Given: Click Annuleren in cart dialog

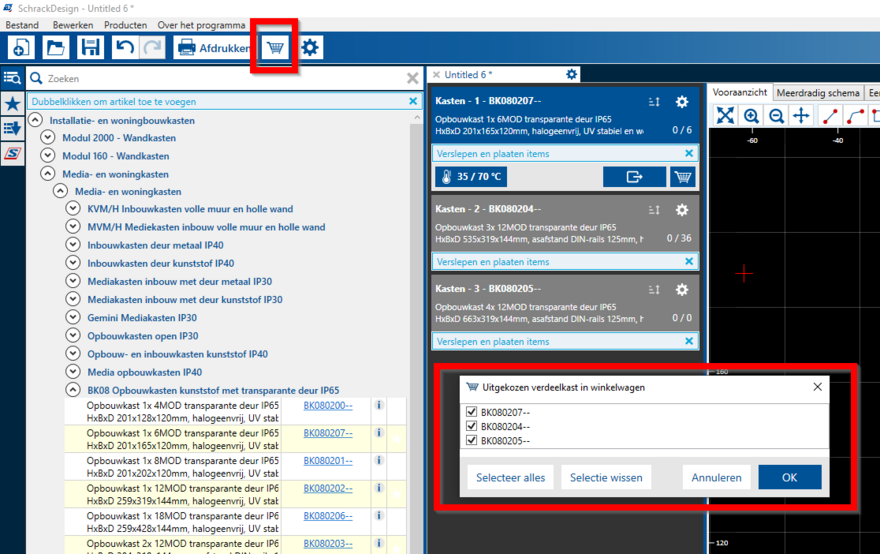Looking at the screenshot, I should (x=716, y=478).
